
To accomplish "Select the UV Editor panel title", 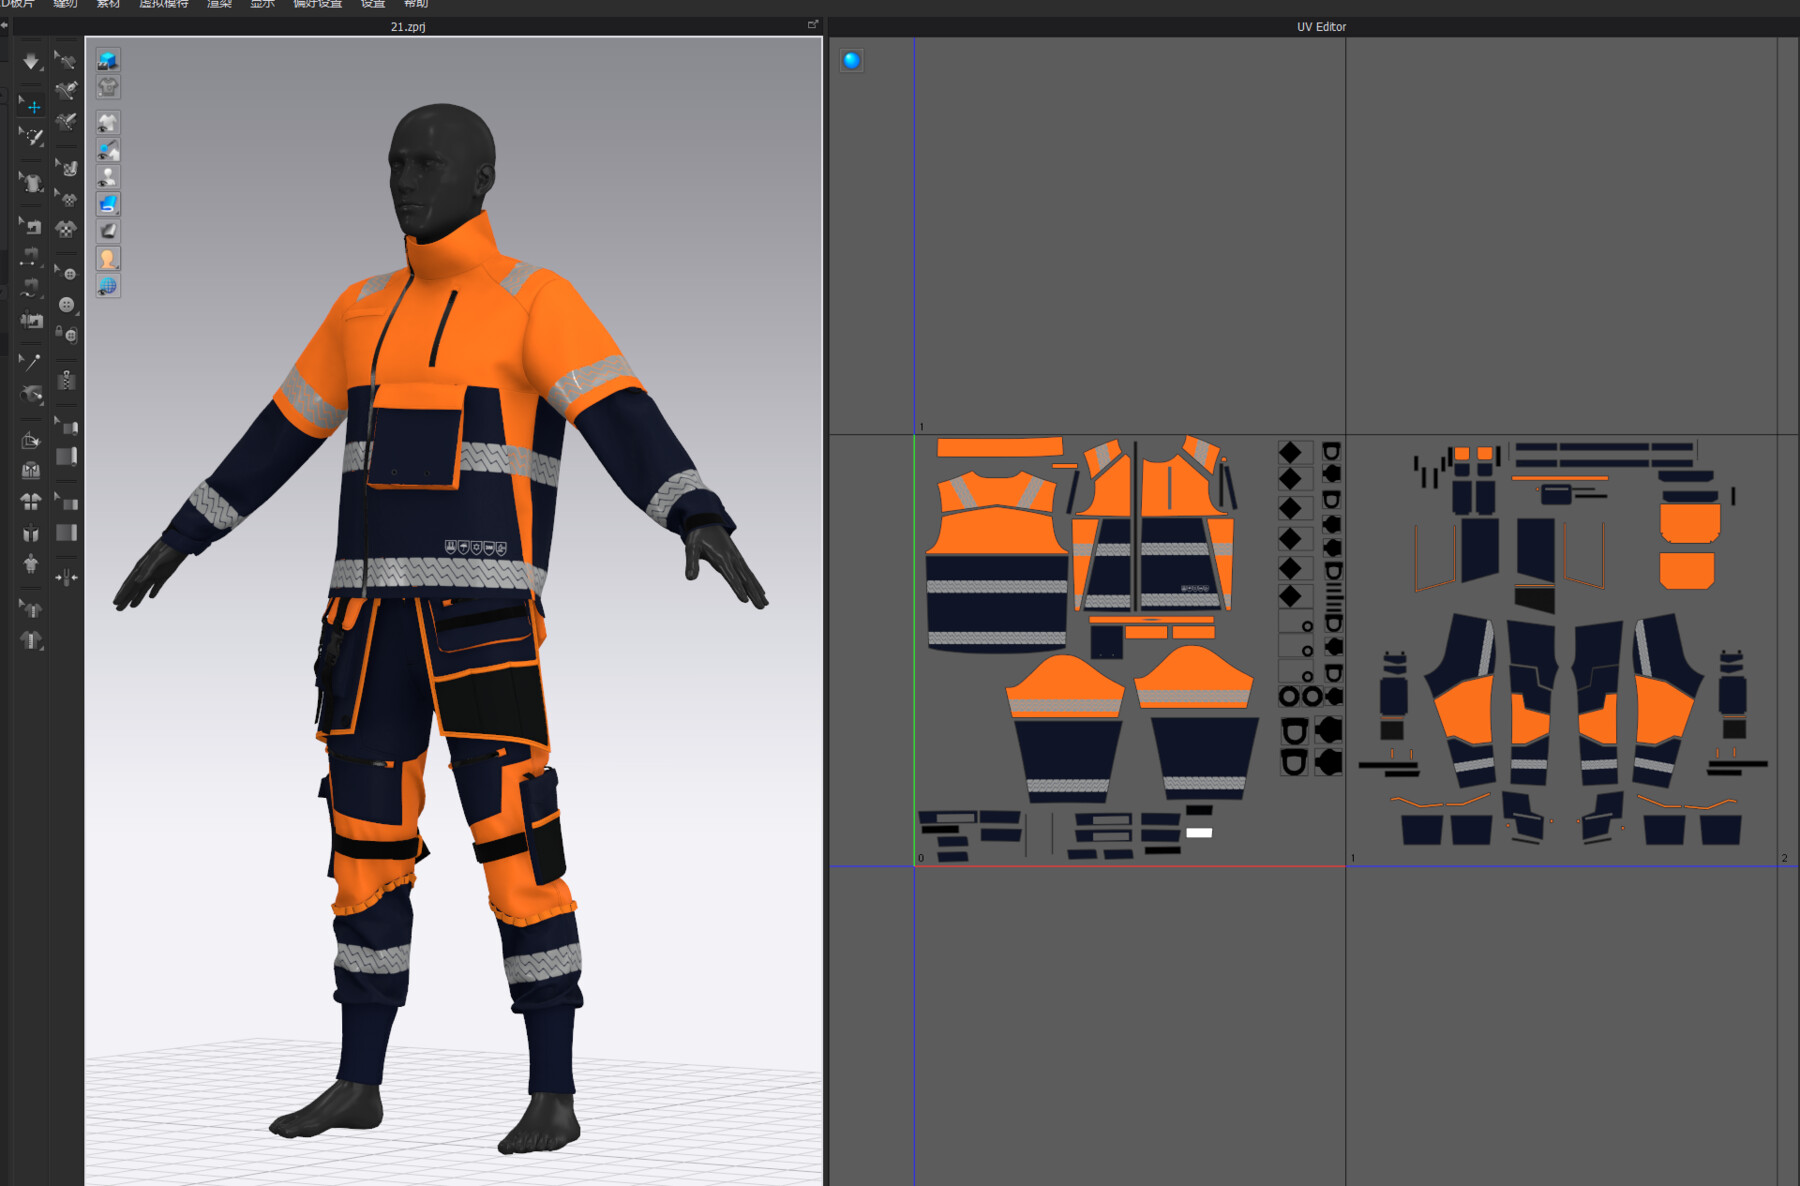I will (x=1321, y=27).
